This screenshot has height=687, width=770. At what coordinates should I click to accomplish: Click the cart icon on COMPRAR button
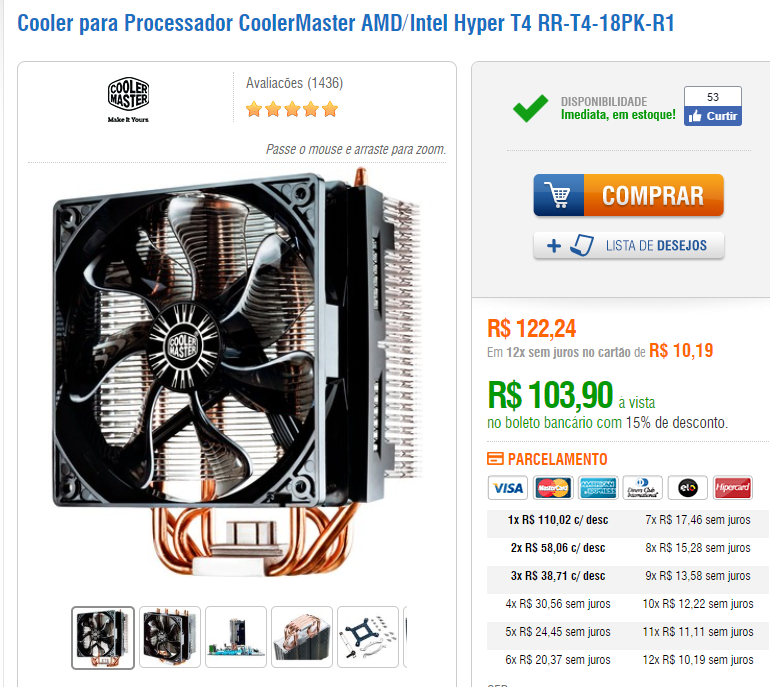[x=559, y=195]
